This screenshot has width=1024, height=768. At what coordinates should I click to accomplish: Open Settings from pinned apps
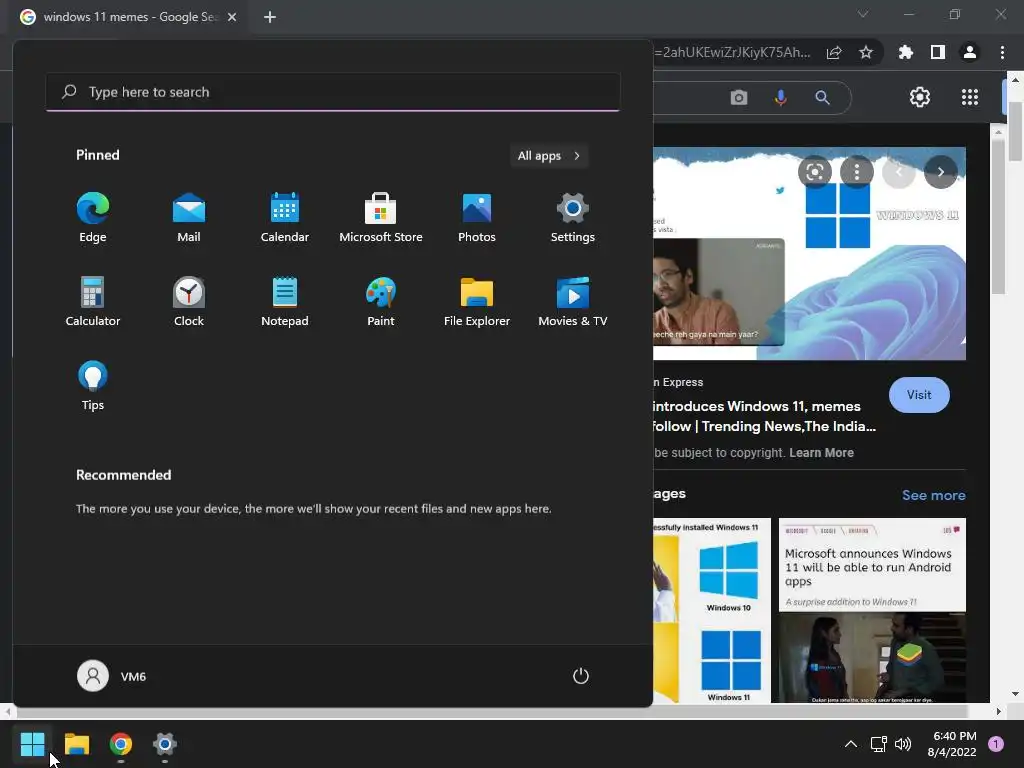pyautogui.click(x=573, y=217)
